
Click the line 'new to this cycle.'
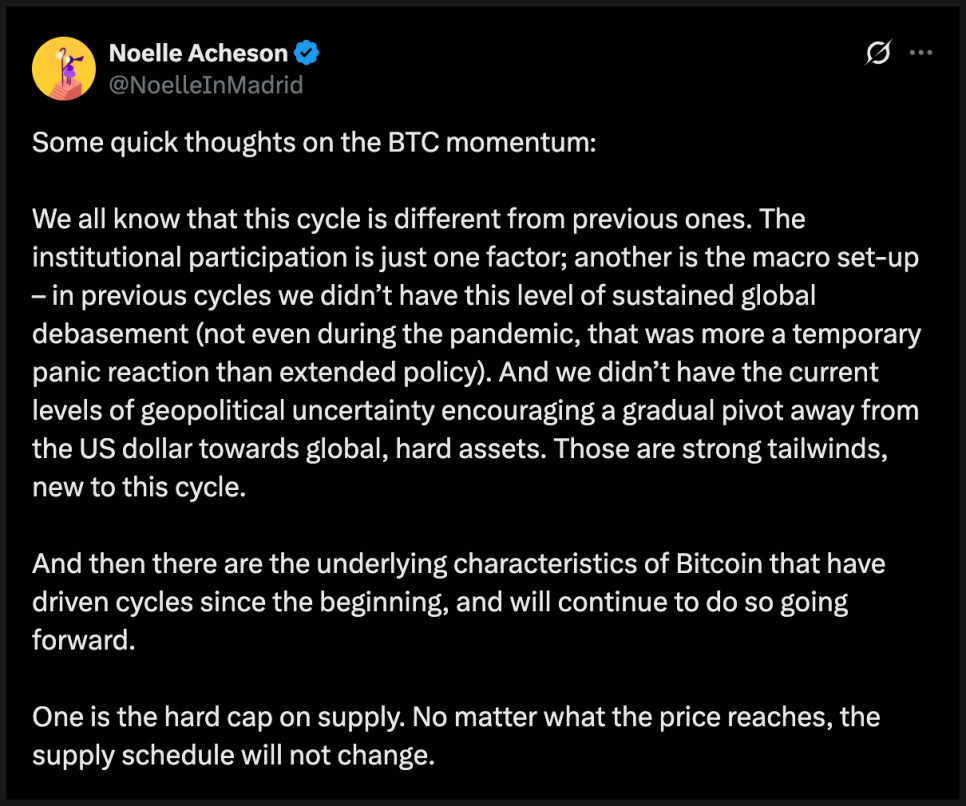137,487
